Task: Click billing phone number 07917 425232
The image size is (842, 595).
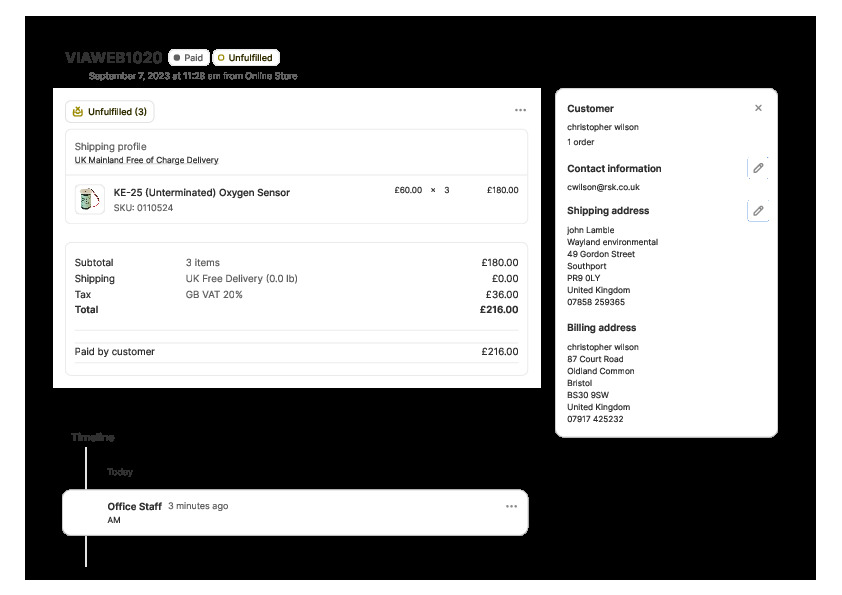Action: click(595, 419)
